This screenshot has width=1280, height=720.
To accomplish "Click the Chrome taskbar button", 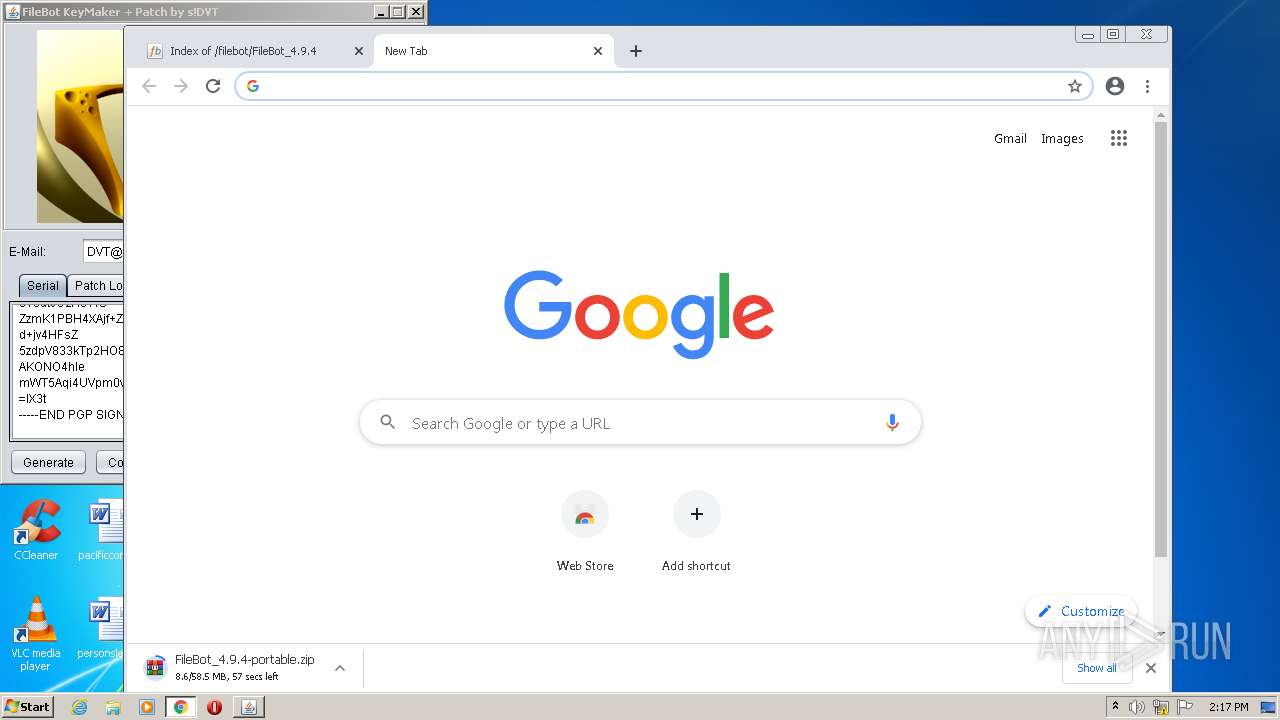I will click(x=181, y=707).
